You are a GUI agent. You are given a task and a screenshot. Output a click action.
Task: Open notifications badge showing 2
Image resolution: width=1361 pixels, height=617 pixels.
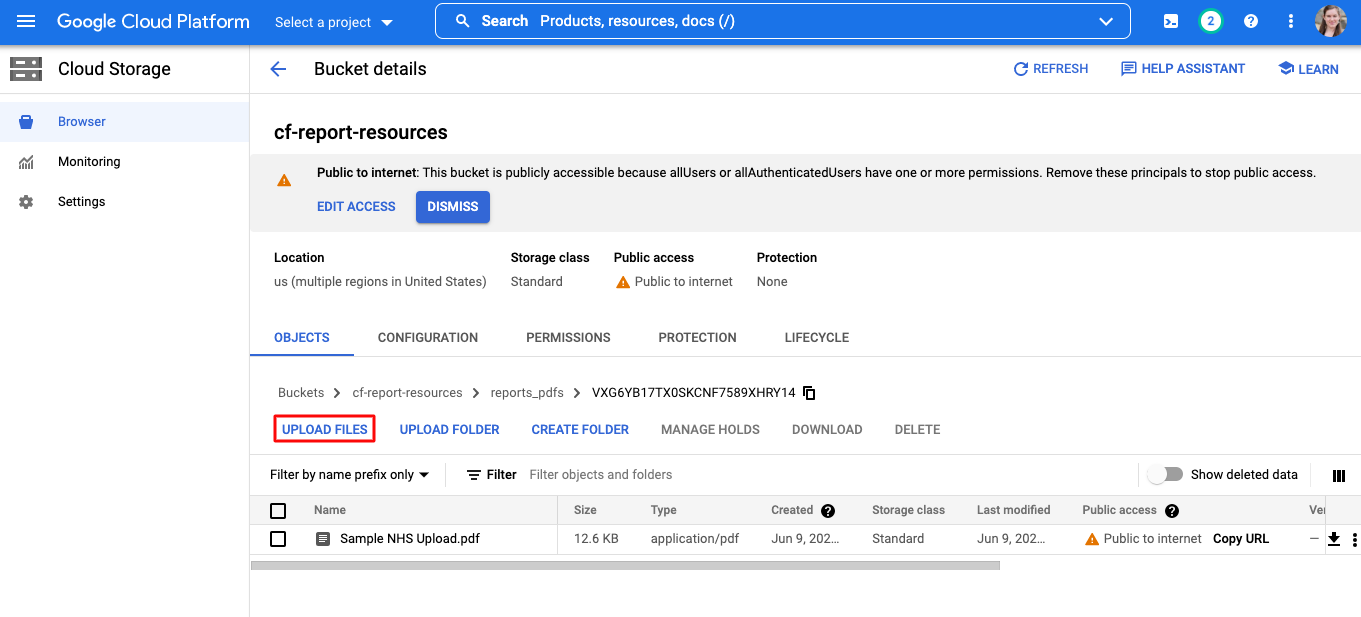1211,21
